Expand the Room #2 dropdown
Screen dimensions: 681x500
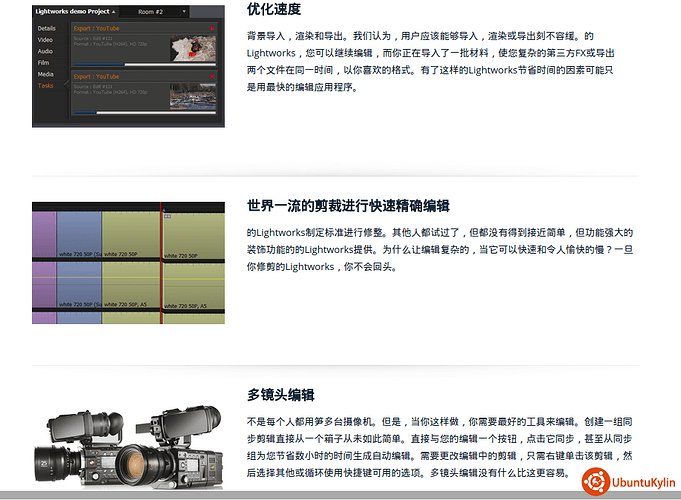184,12
